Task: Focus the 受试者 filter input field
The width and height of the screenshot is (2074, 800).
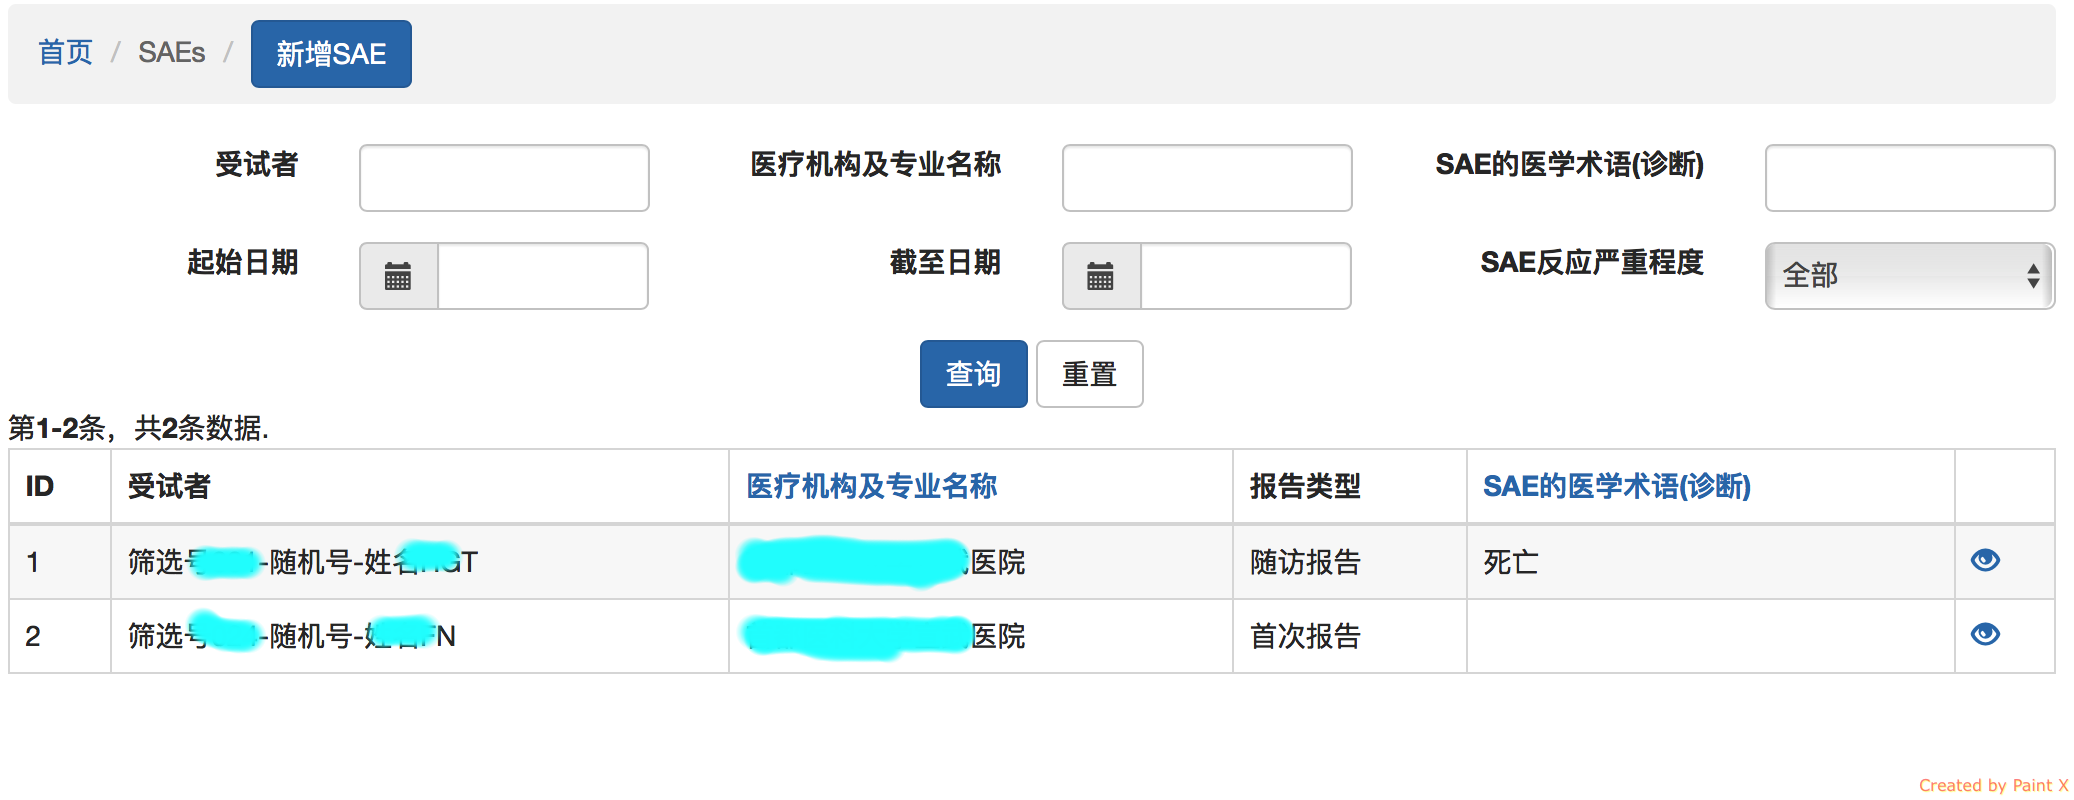Action: pyautogui.click(x=504, y=178)
